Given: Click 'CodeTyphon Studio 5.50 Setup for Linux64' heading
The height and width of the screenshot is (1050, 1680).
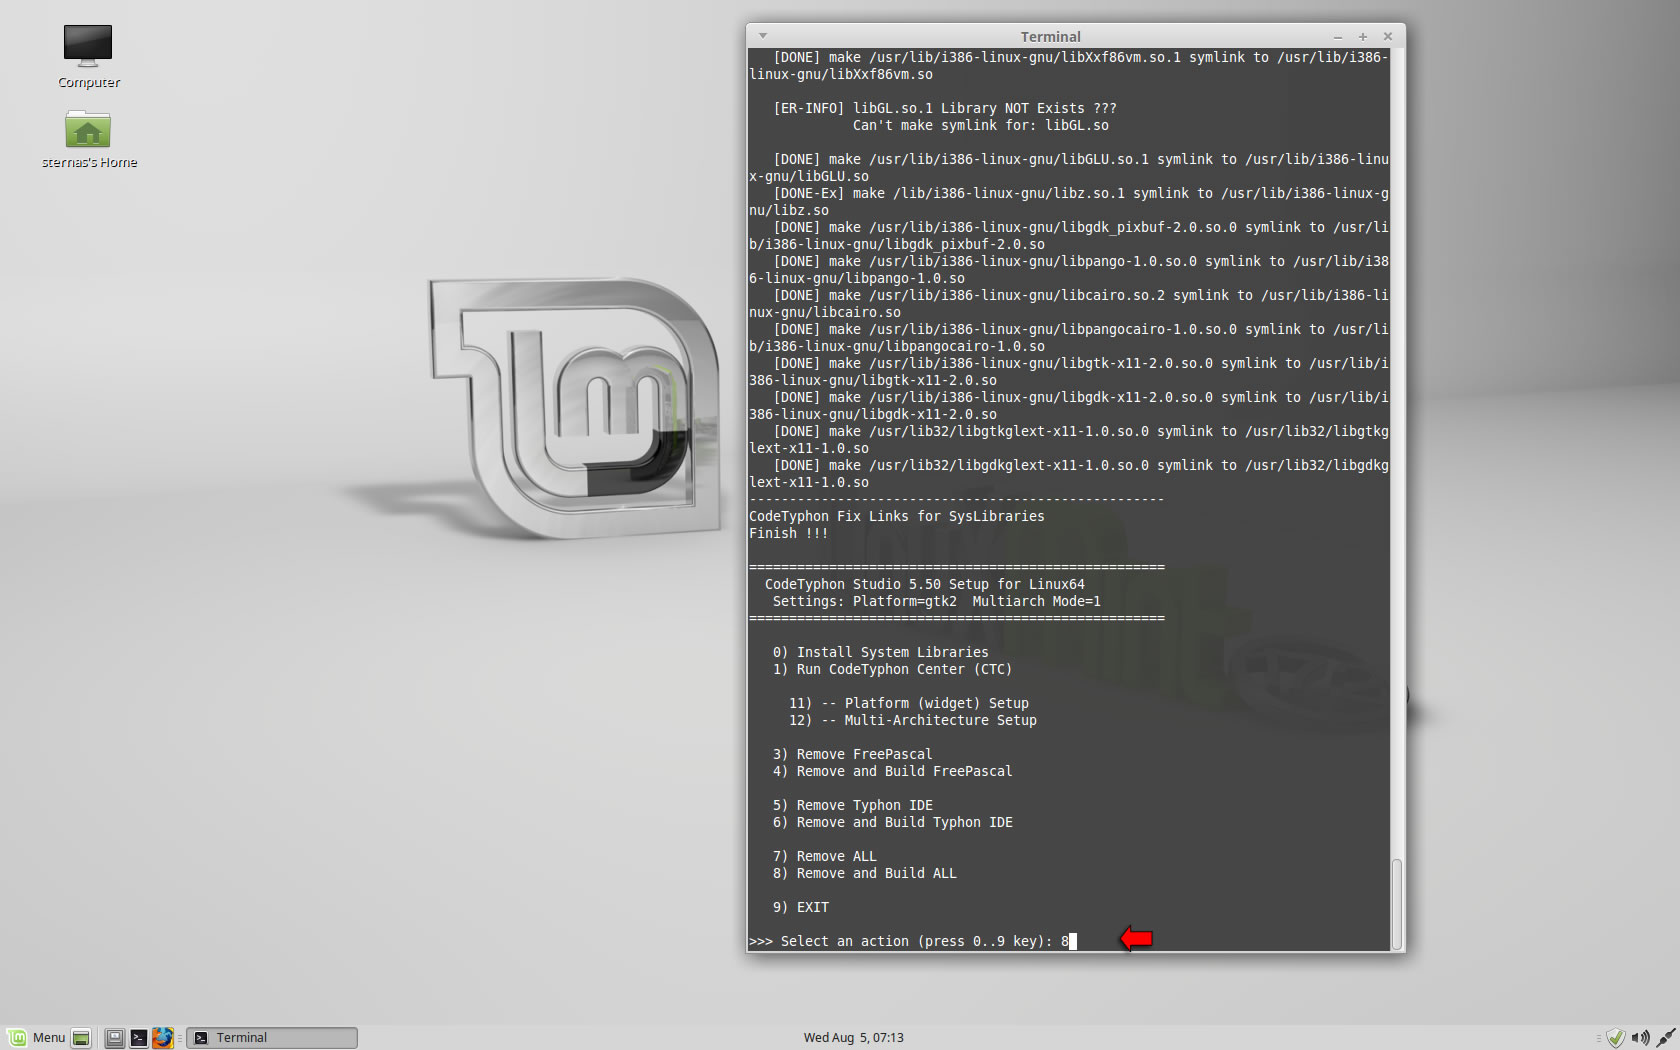Looking at the screenshot, I should [924, 584].
